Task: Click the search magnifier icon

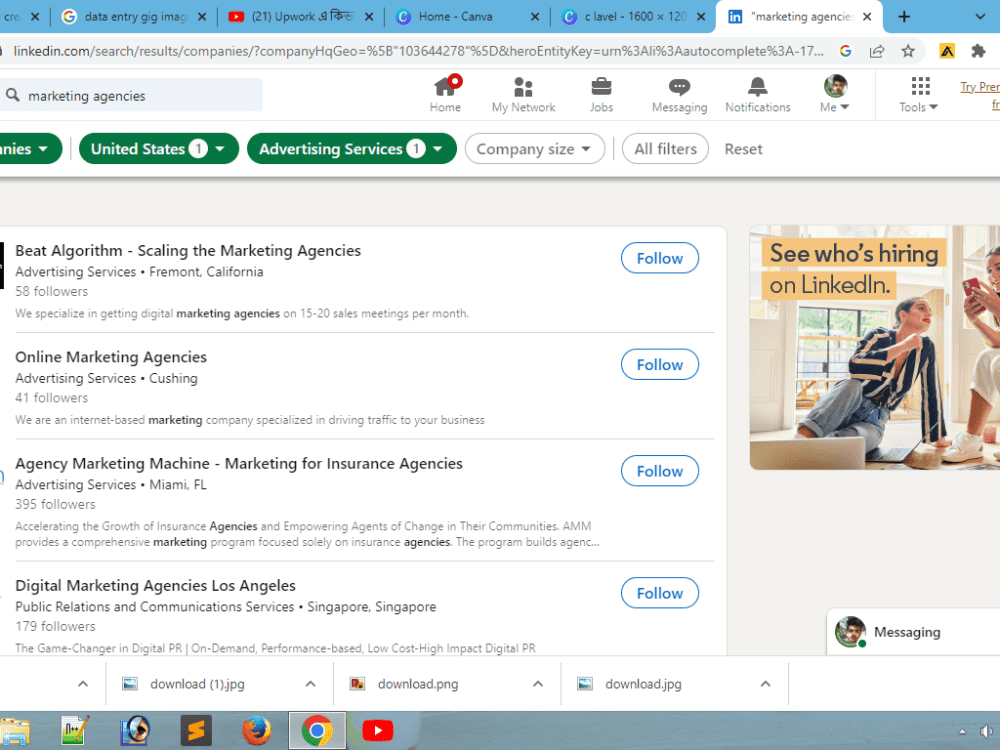Action: pos(13,95)
